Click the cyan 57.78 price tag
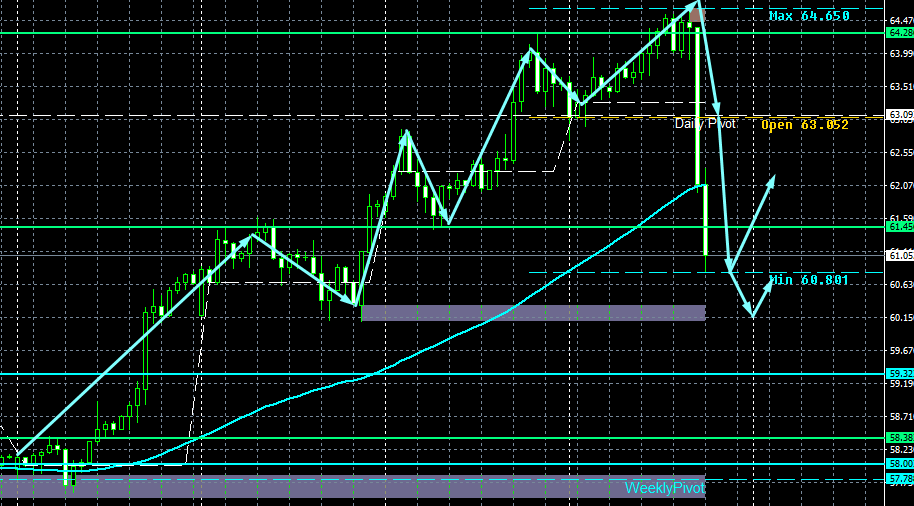914x506 pixels. 899,479
